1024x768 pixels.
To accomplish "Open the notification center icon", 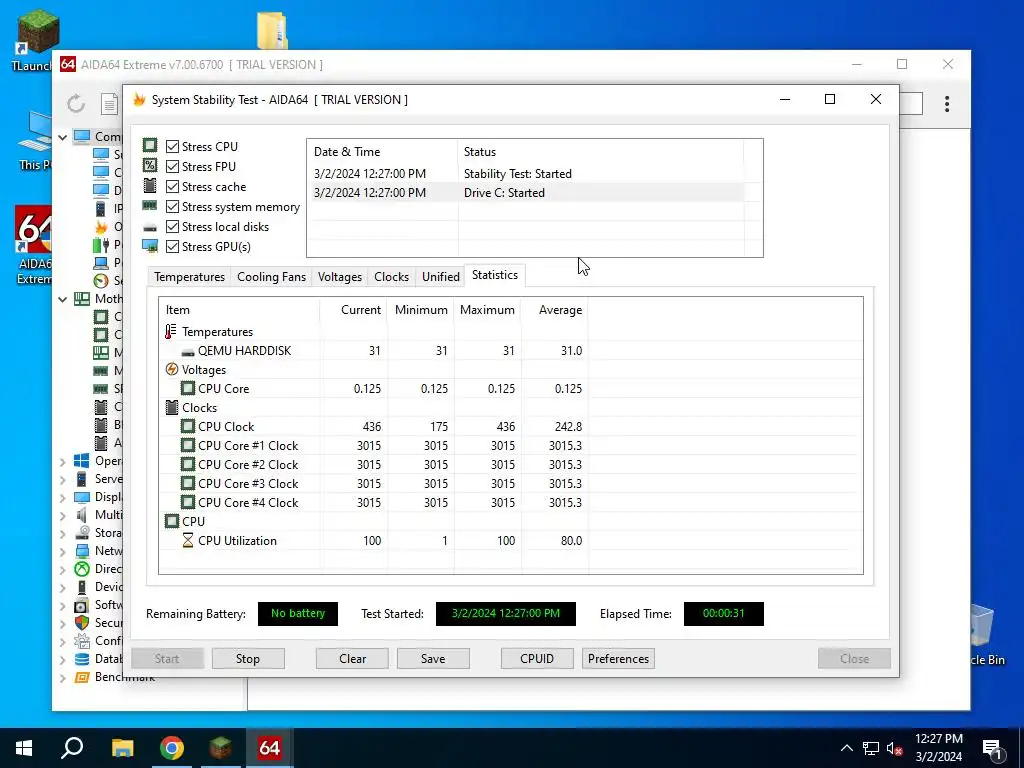I will (x=993, y=748).
